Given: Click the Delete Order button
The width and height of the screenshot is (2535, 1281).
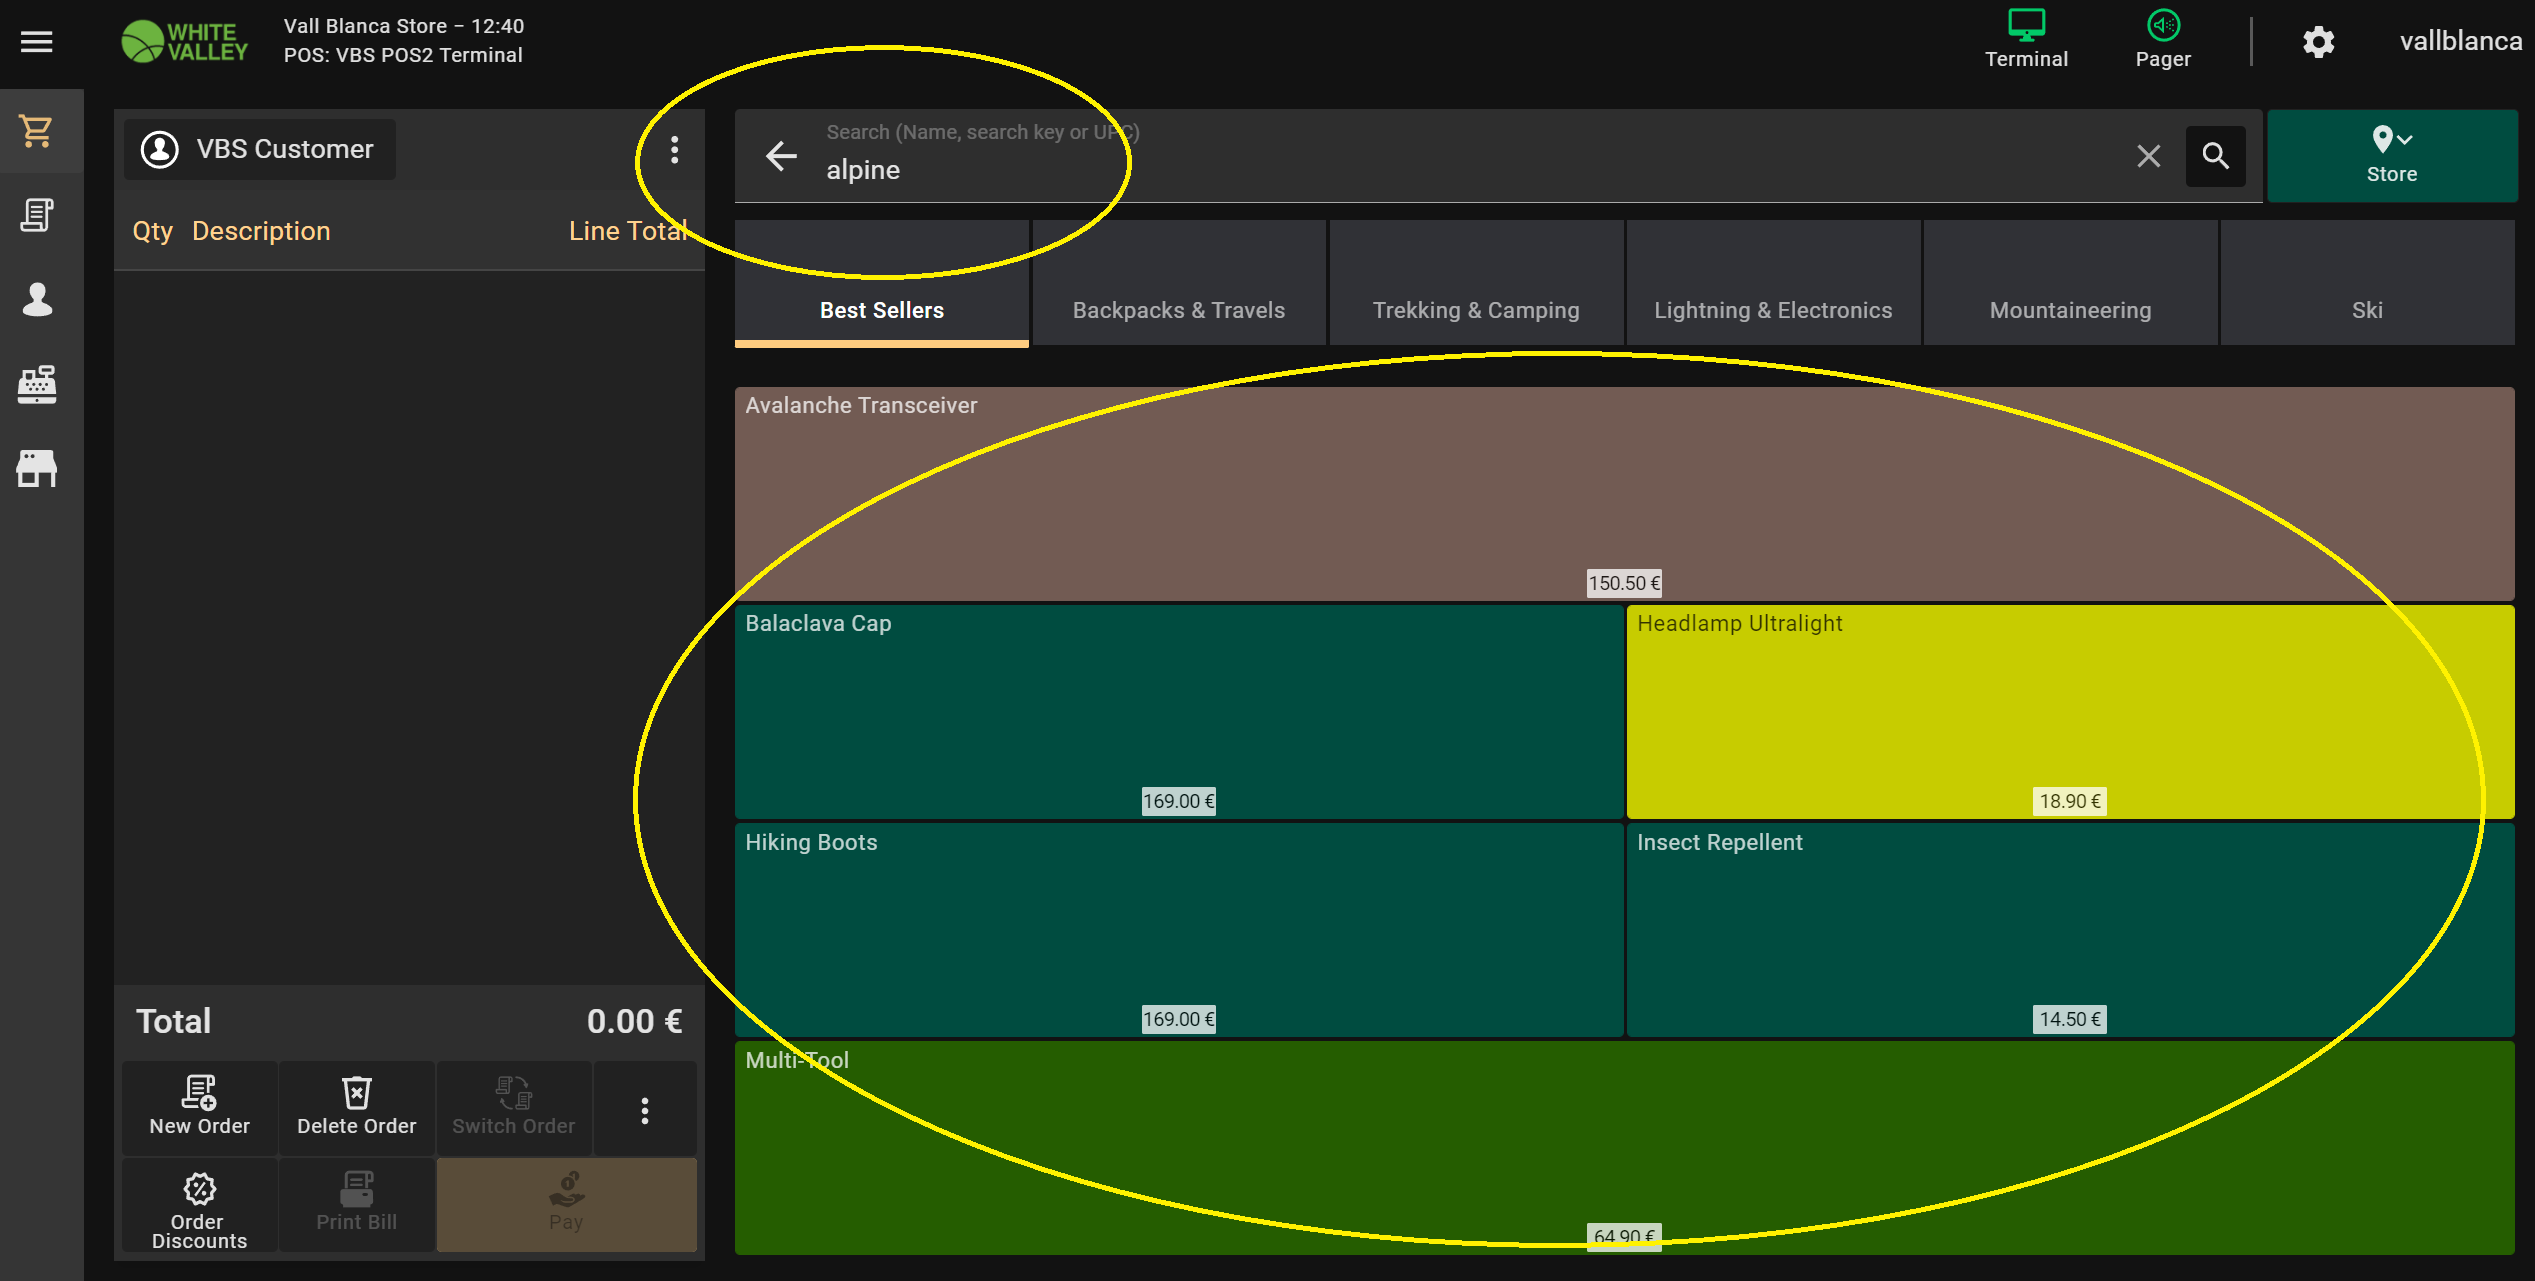Looking at the screenshot, I should pos(356,1107).
